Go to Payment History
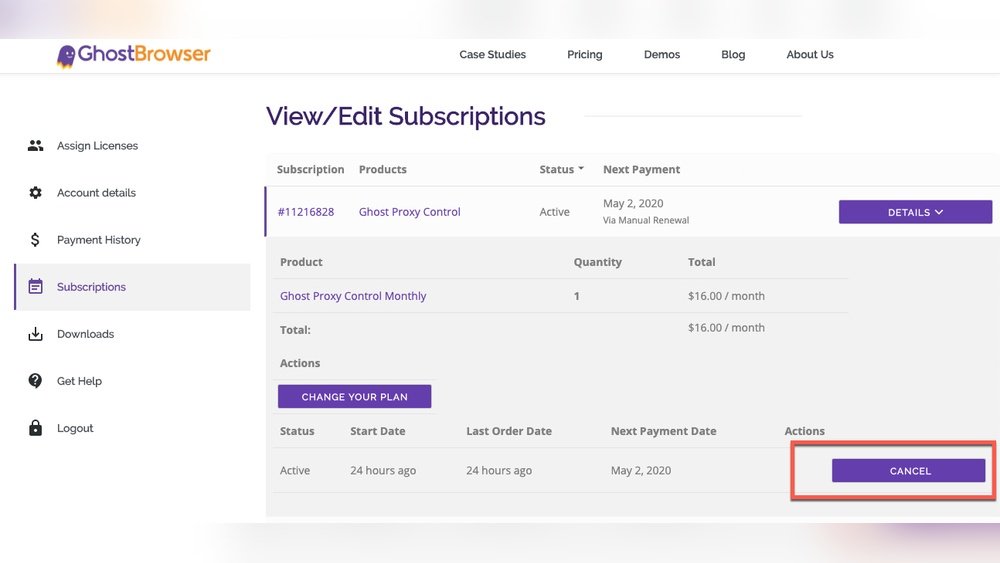Screen dimensions: 1000x563 99,240
